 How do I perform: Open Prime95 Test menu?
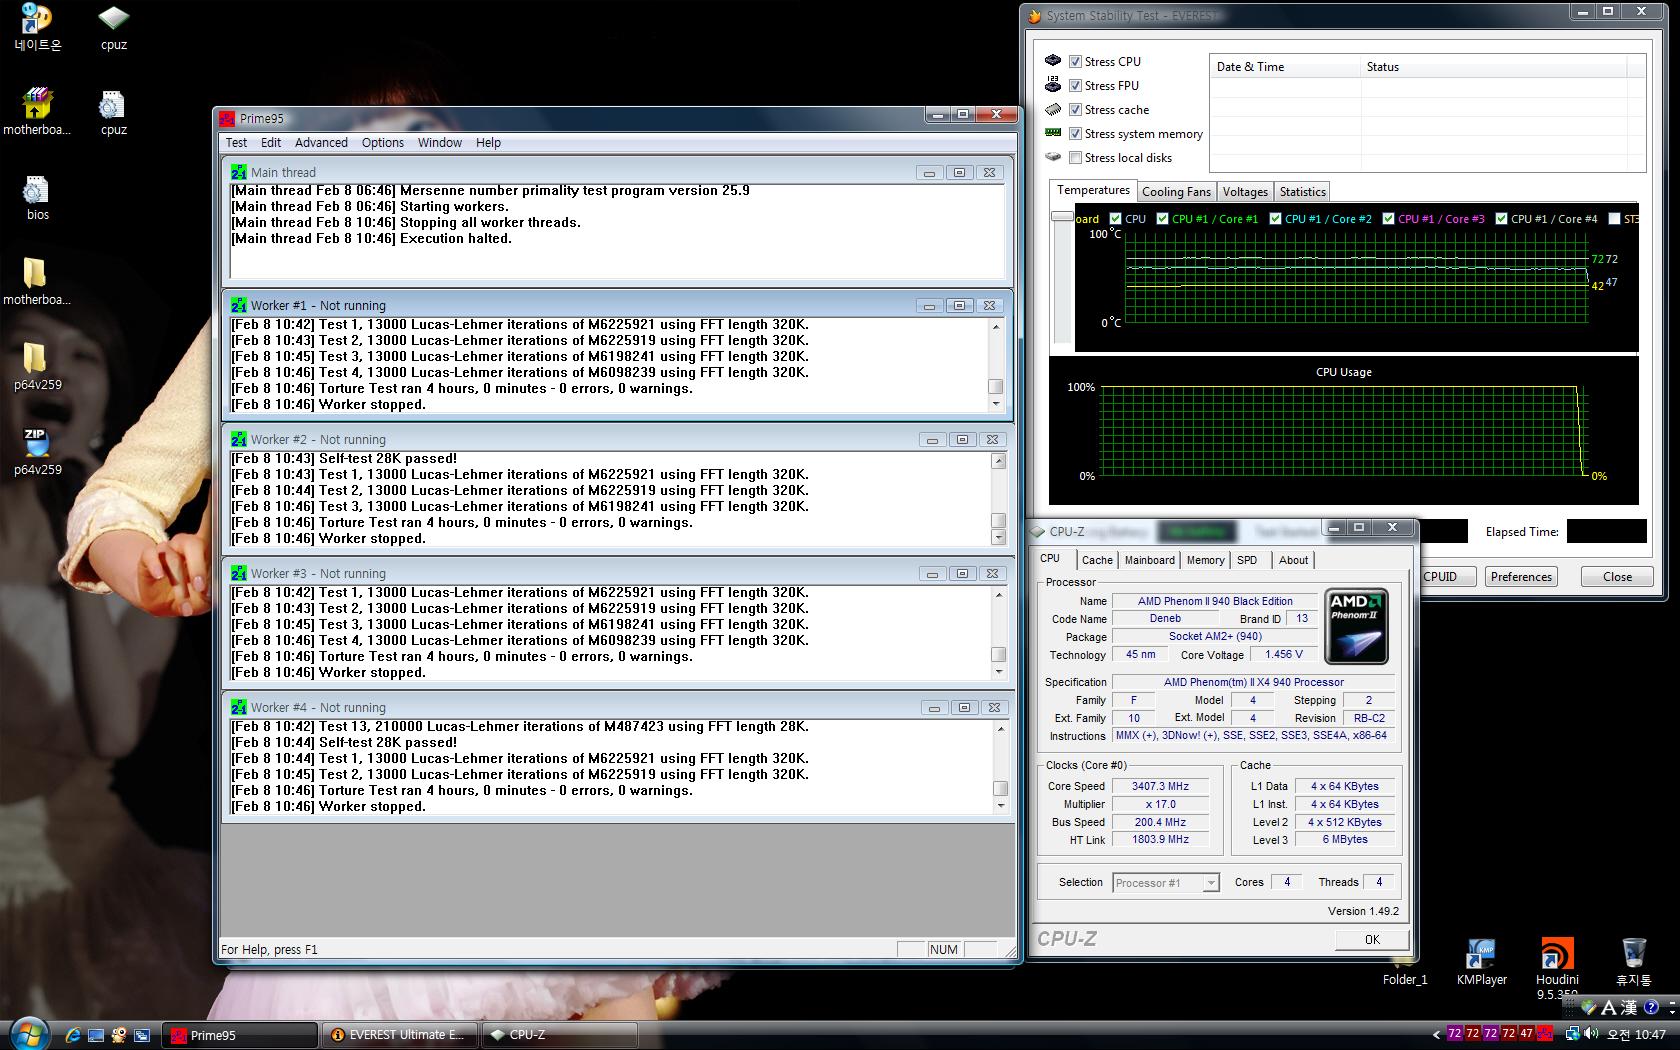point(236,142)
